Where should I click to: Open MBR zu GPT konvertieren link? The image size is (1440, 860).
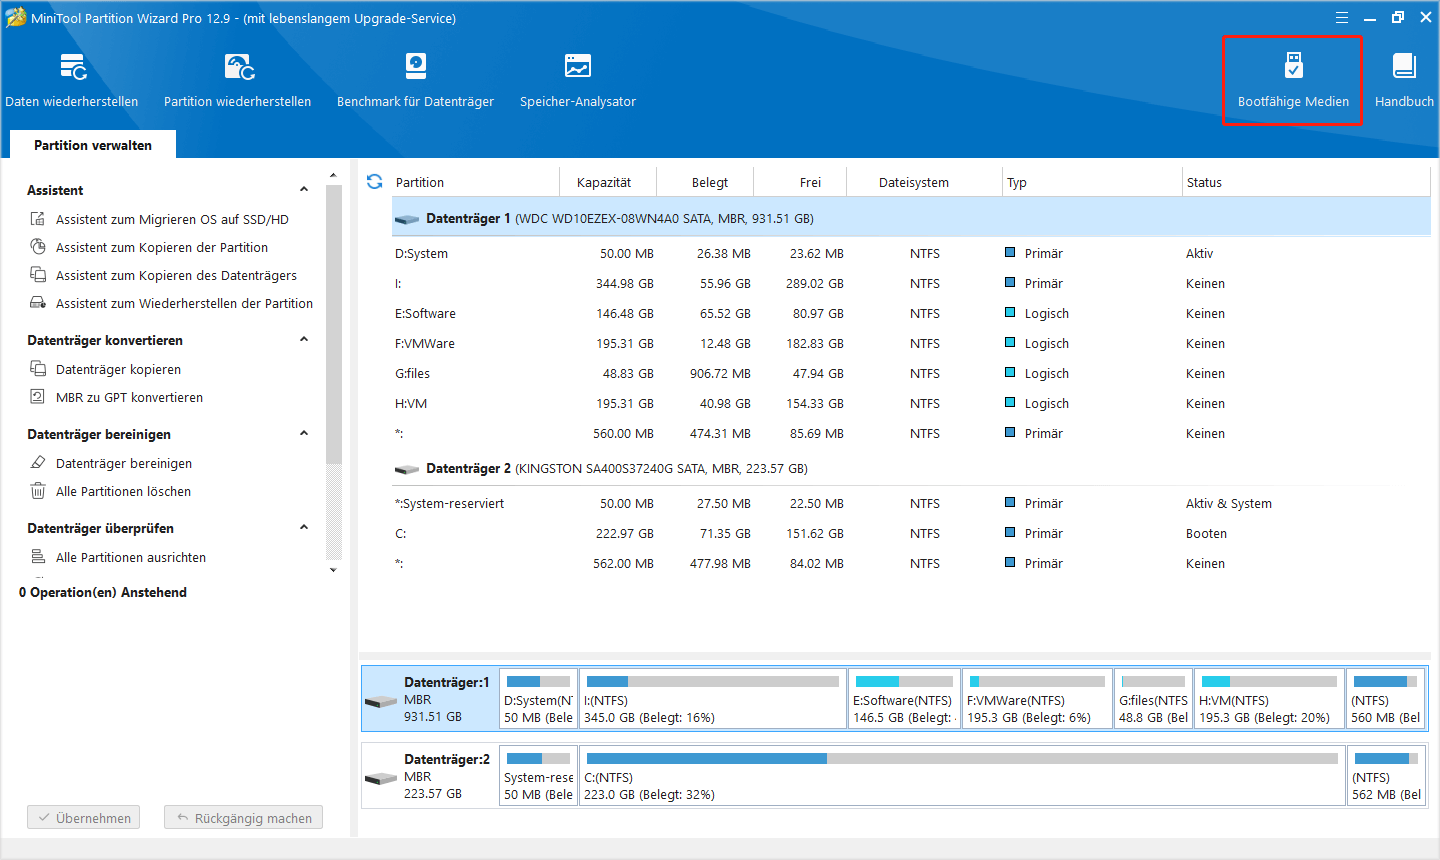[x=129, y=397]
